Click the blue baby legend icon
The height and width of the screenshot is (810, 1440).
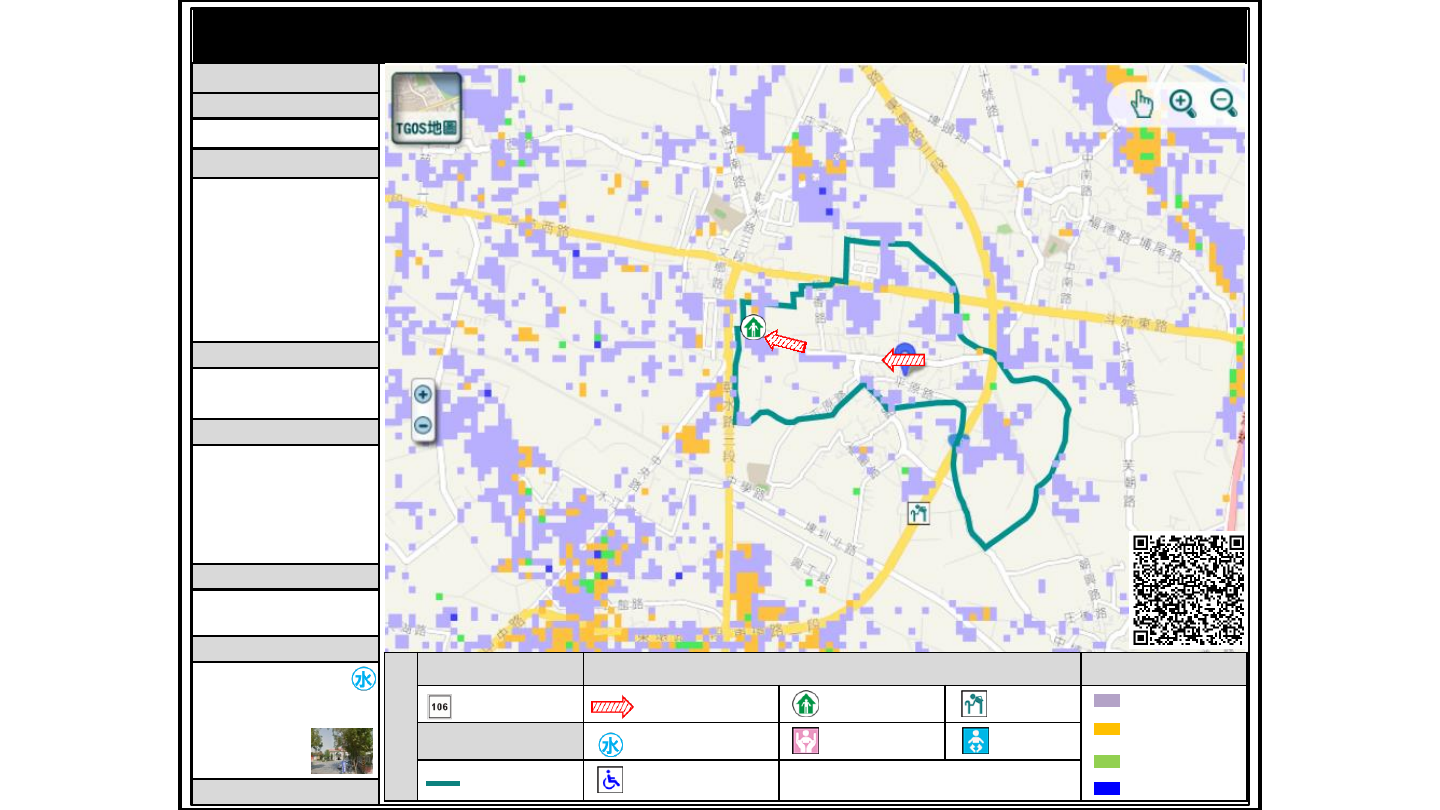975,742
